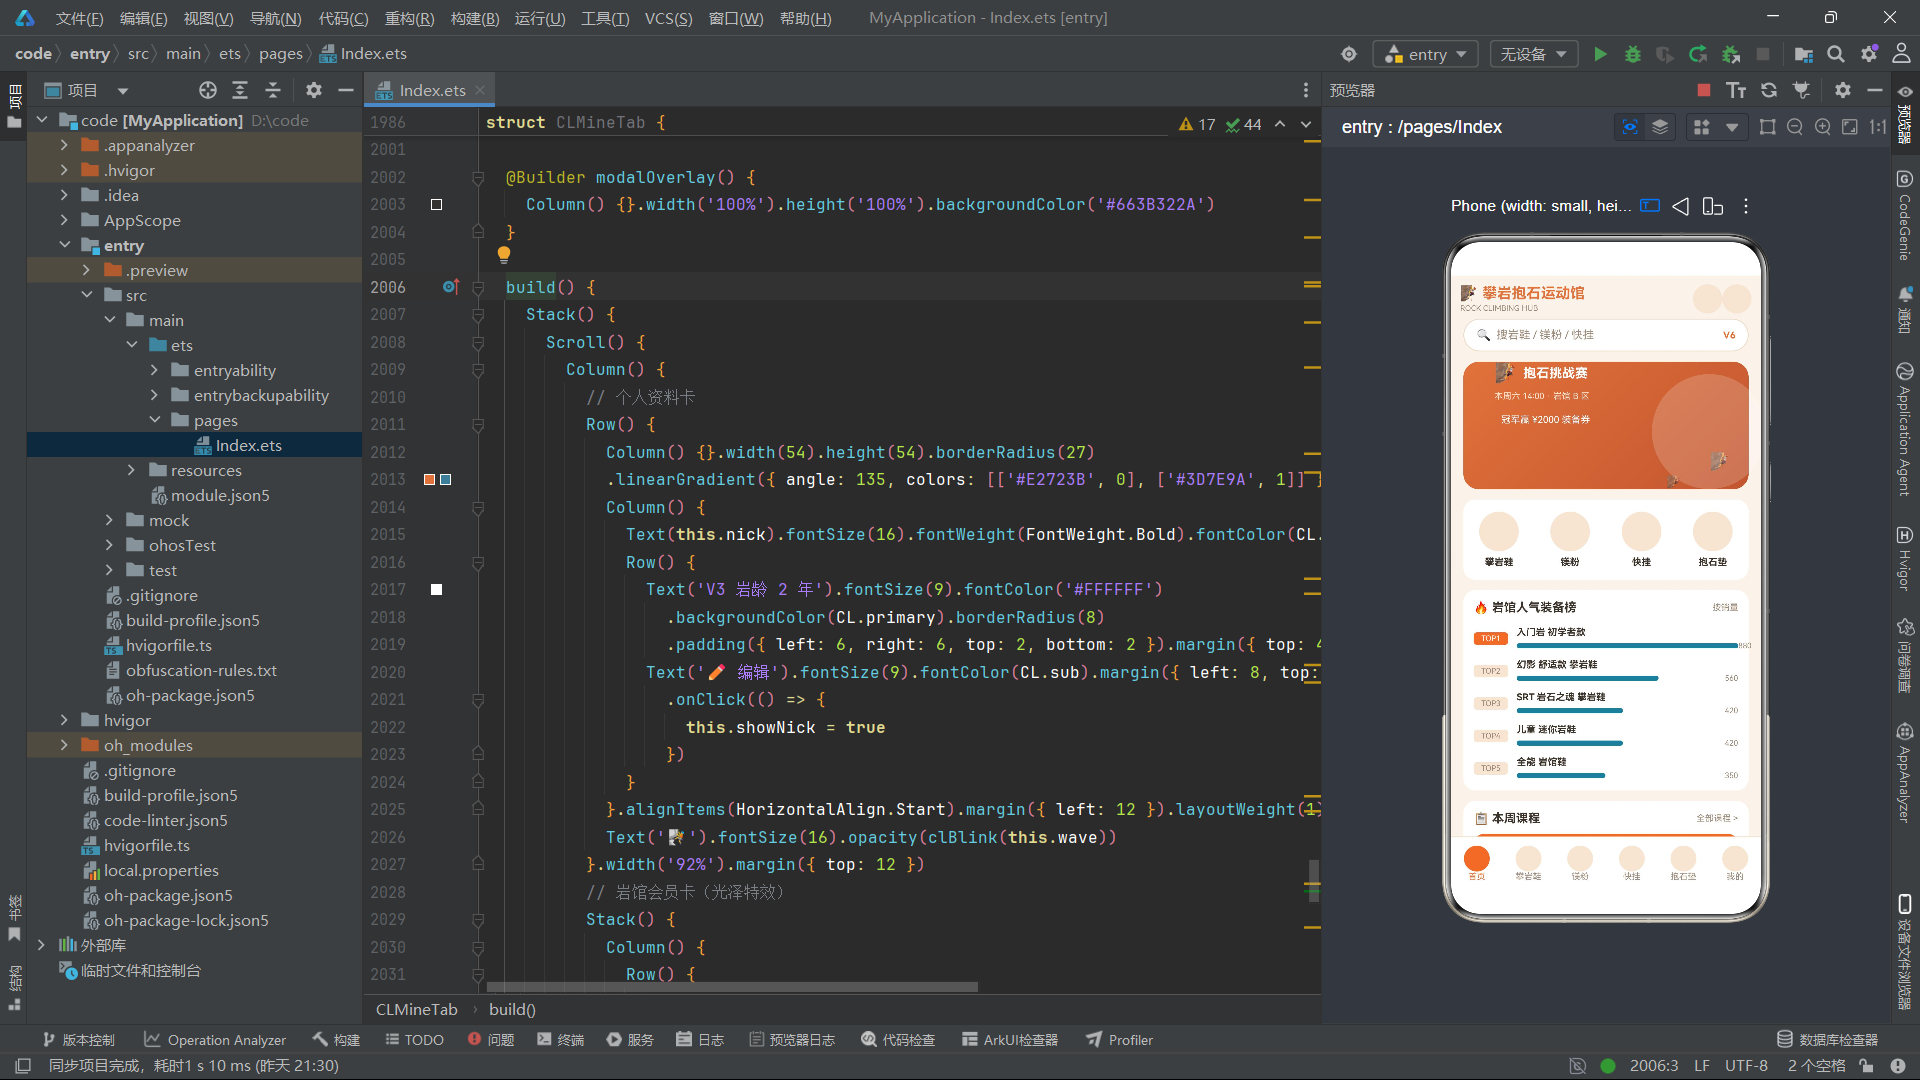Open the entry run configuration dropdown
This screenshot has height=1080, width=1920.
1425,54
